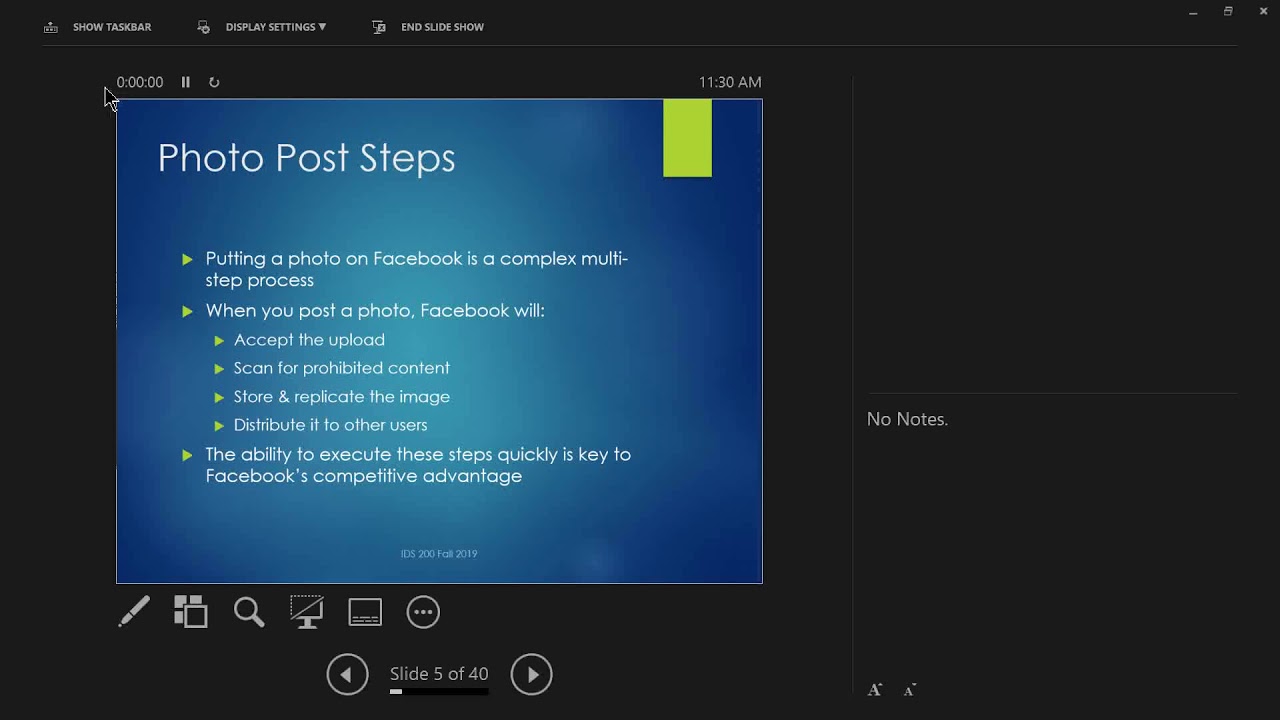The width and height of the screenshot is (1280, 720).
Task: Restart the presentation timer
Action: 214,82
